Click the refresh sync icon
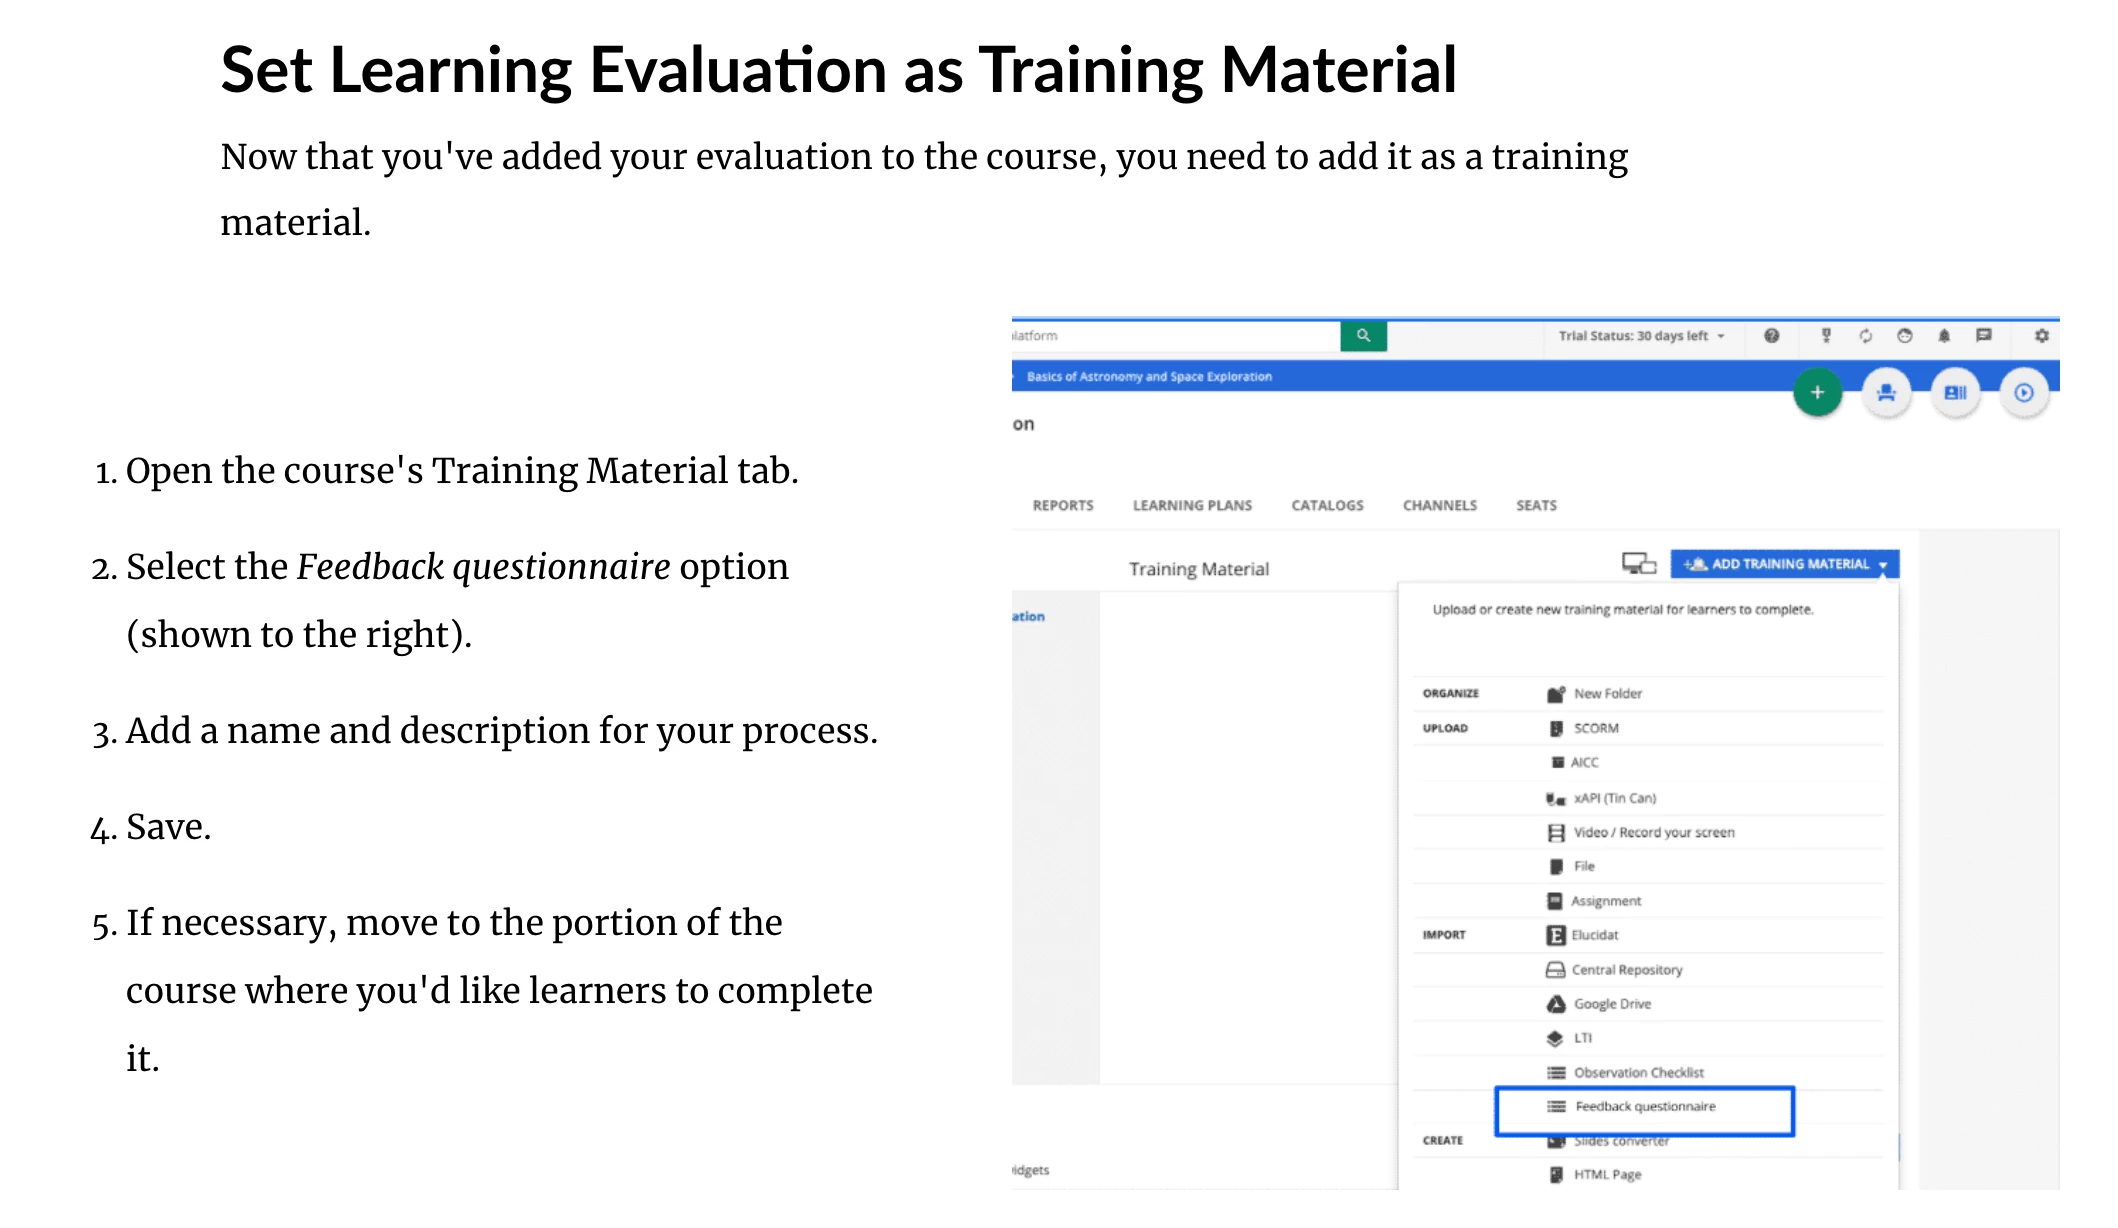The width and height of the screenshot is (2118, 1228). pyautogui.click(x=1865, y=336)
